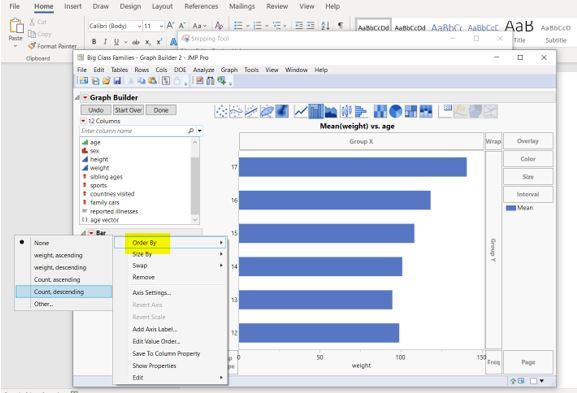The width and height of the screenshot is (577, 393).
Task: Click the Show paragraph marks icon in Word
Action: (x=340, y=25)
